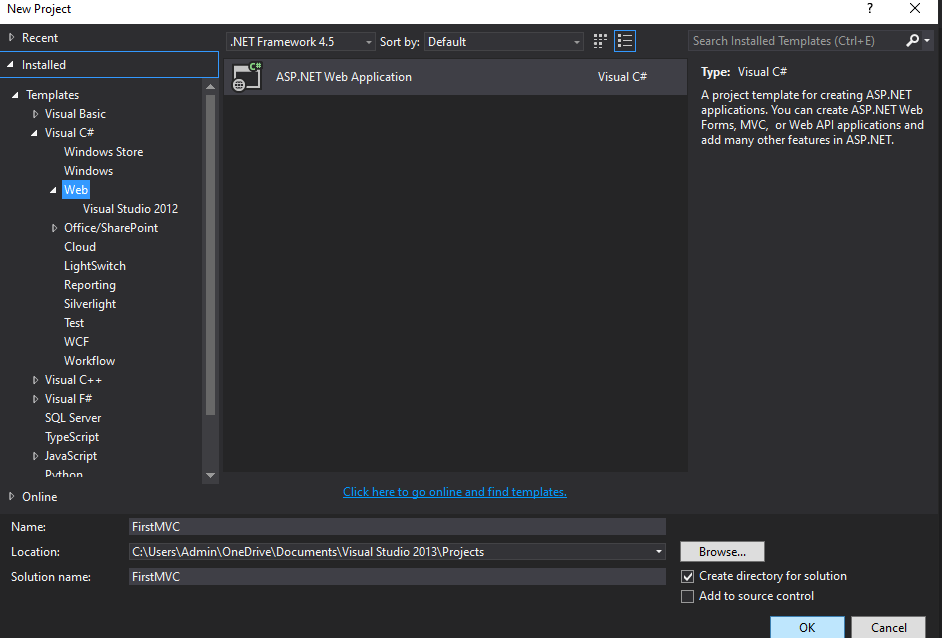Select the Test template category
The image size is (942, 638).
click(x=74, y=323)
